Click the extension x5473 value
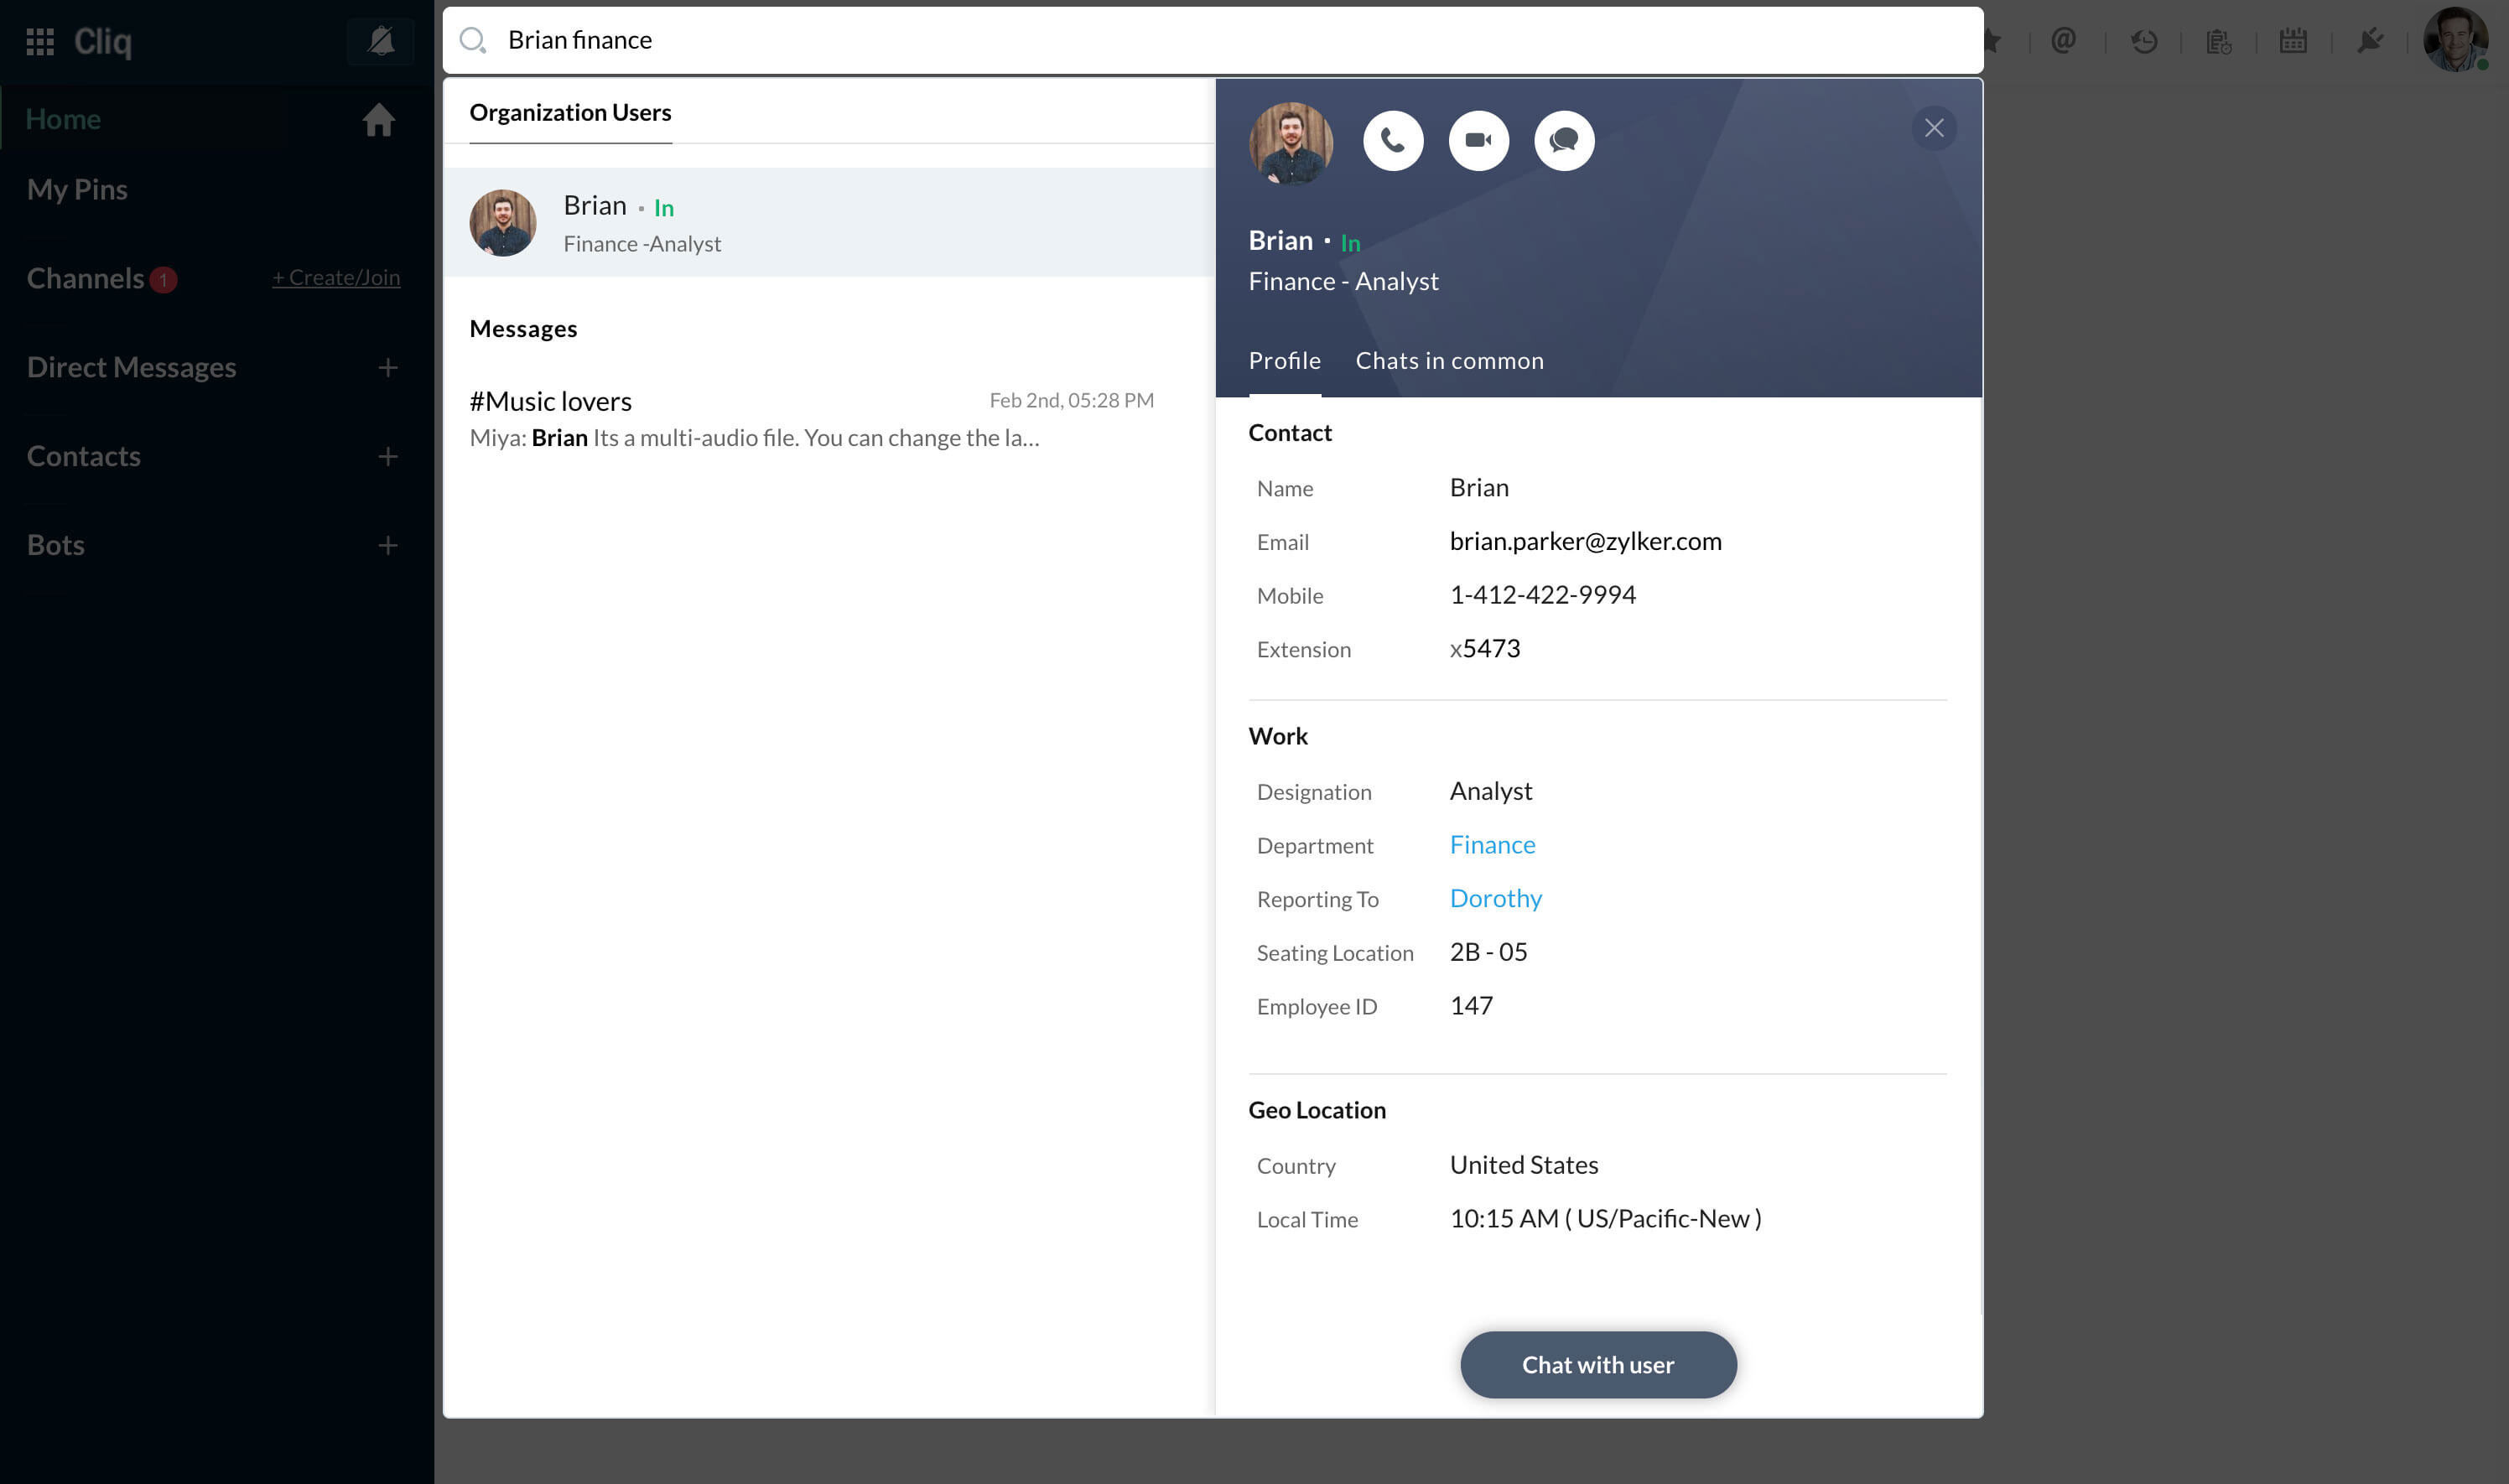The image size is (2509, 1484). point(1485,649)
